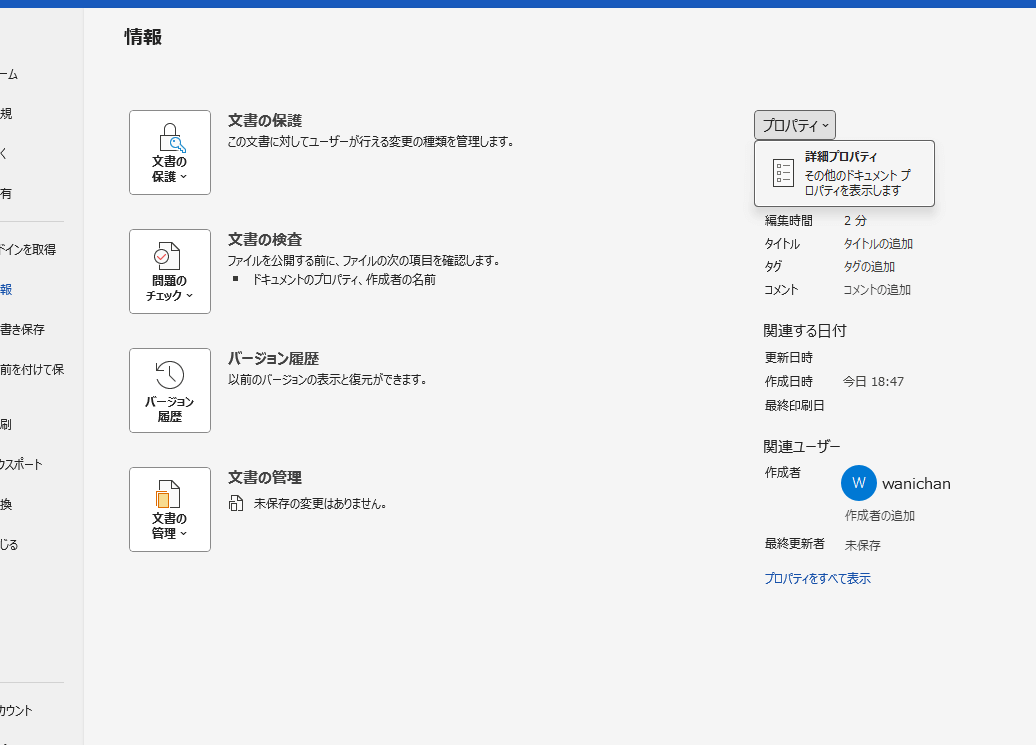Open the 文書の保護 protect document button
This screenshot has height=745, width=1036.
pyautogui.click(x=170, y=153)
